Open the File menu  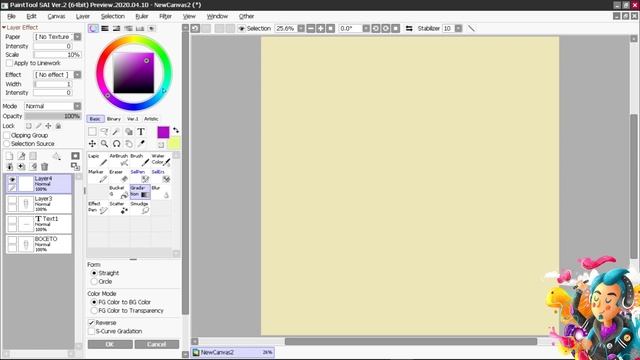pos(11,16)
